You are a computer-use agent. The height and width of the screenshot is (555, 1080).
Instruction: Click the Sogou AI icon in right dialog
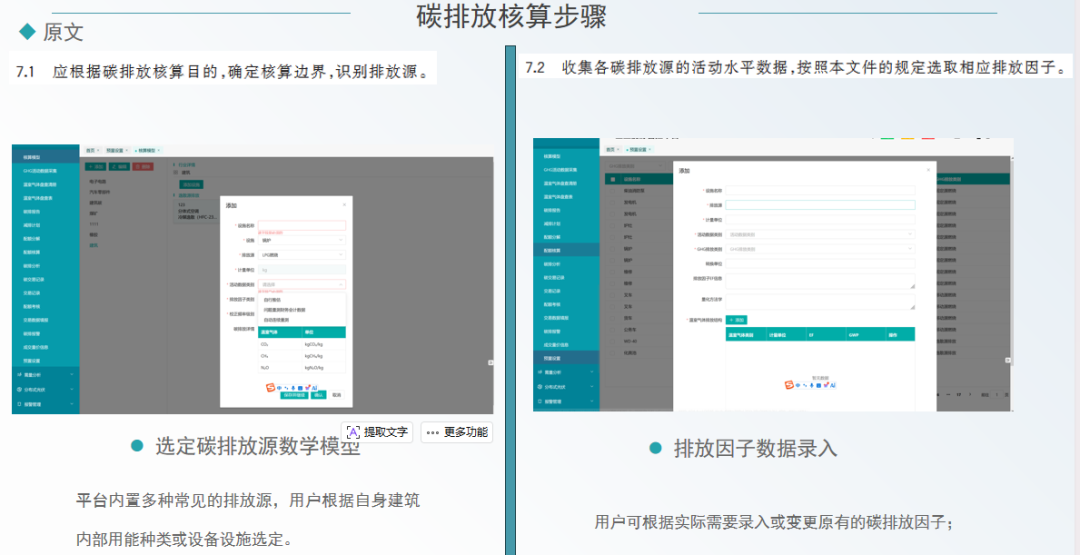(833, 385)
